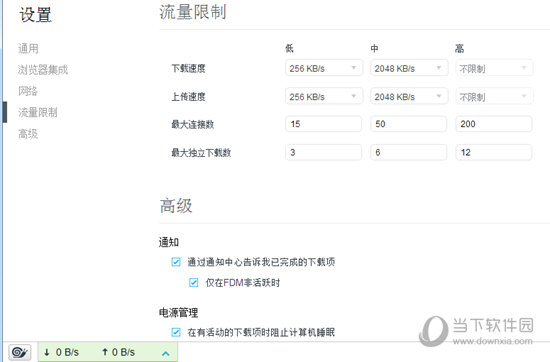Toggle 仅在FDM非活跃时 checkbox
Viewport: 550px width, 362px height.
pyautogui.click(x=194, y=282)
